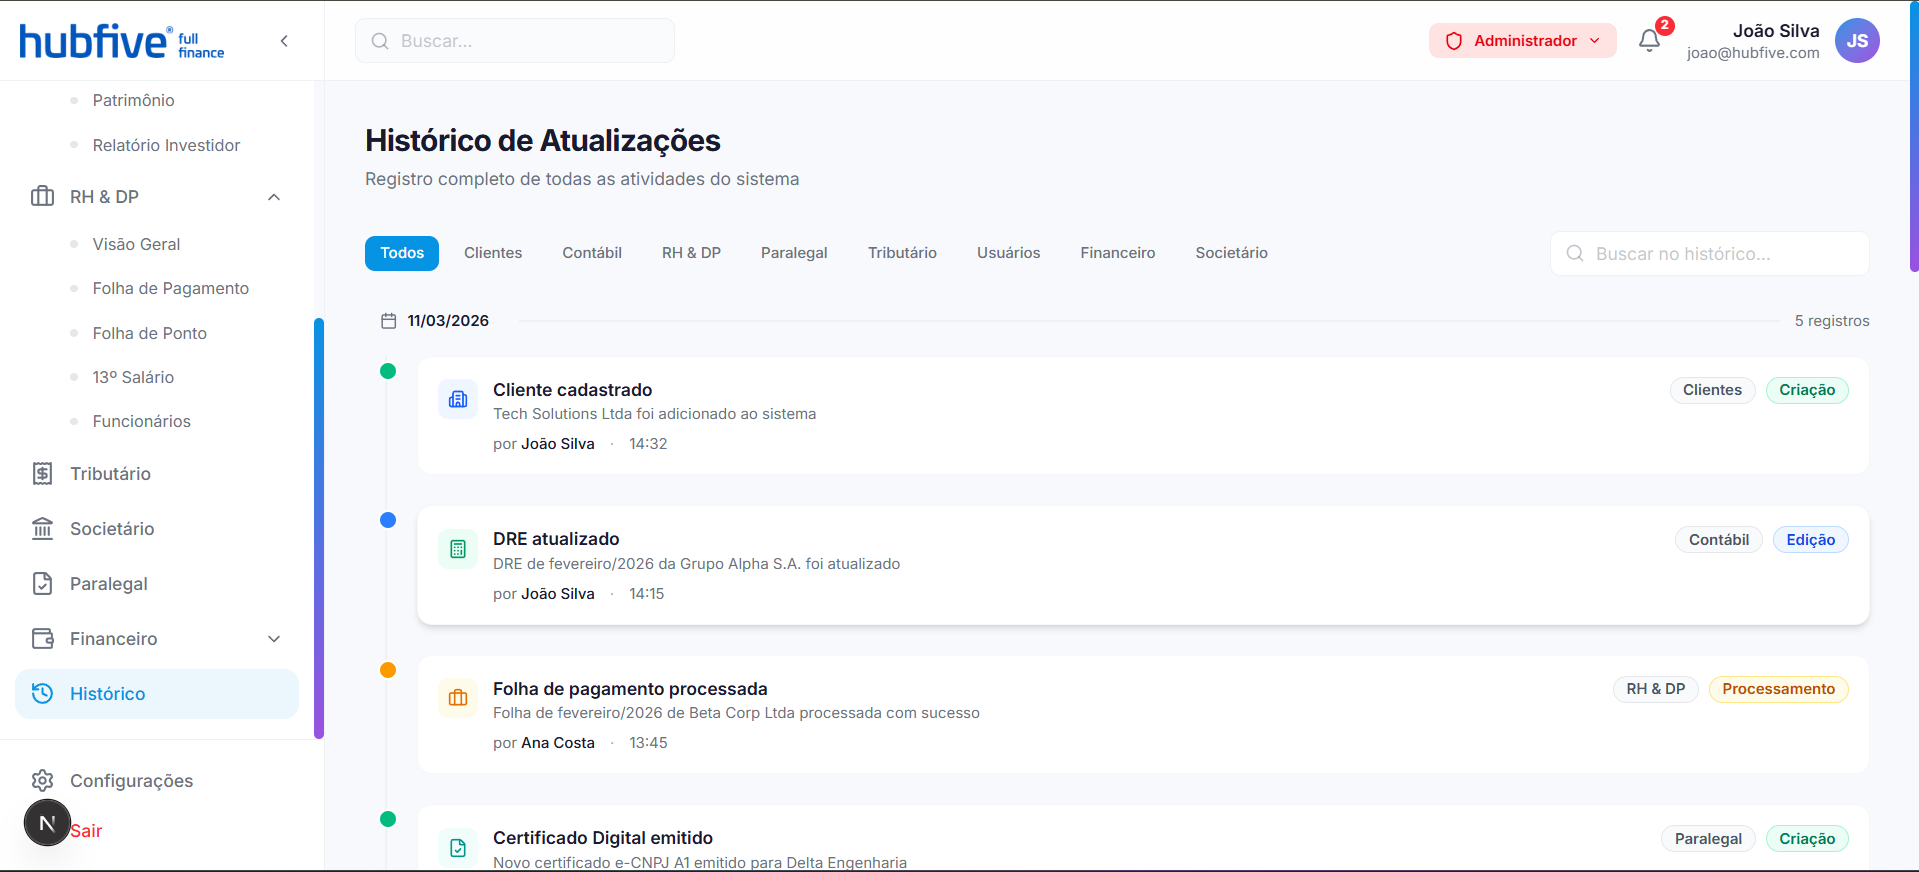Click RH & DP tag on Folha de pagamento
Image resolution: width=1919 pixels, height=872 pixels.
1656,689
